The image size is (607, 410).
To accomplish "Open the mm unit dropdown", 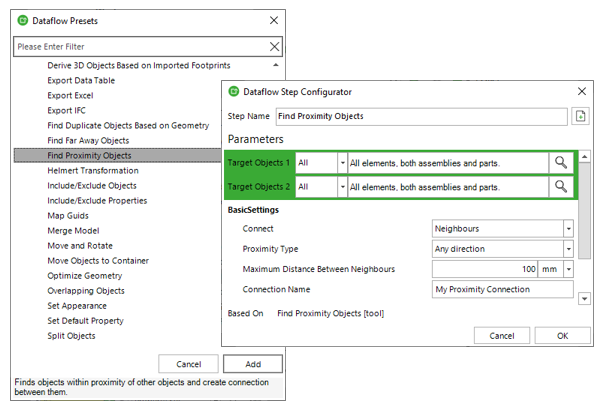I will click(x=568, y=269).
